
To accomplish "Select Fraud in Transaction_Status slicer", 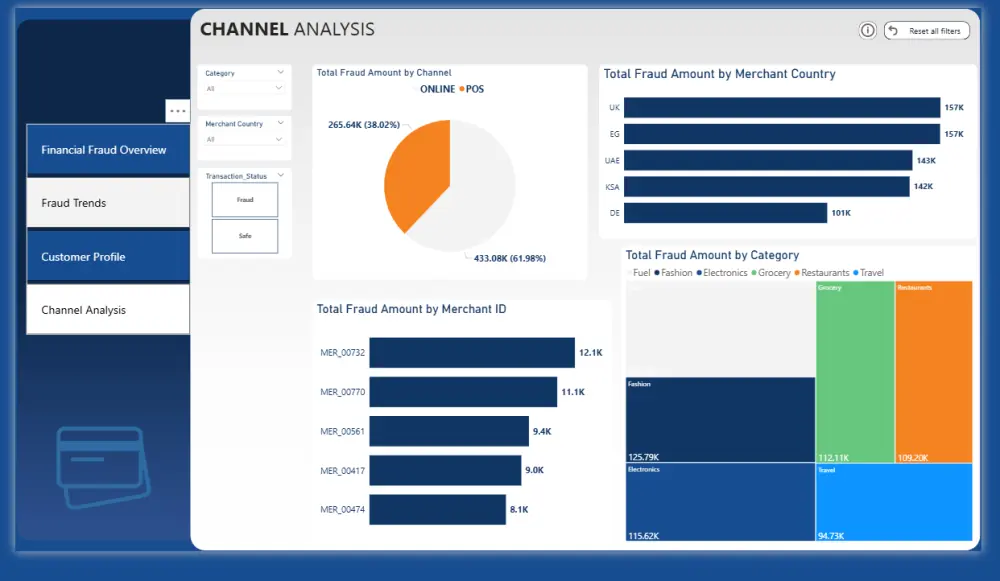I will (245, 200).
